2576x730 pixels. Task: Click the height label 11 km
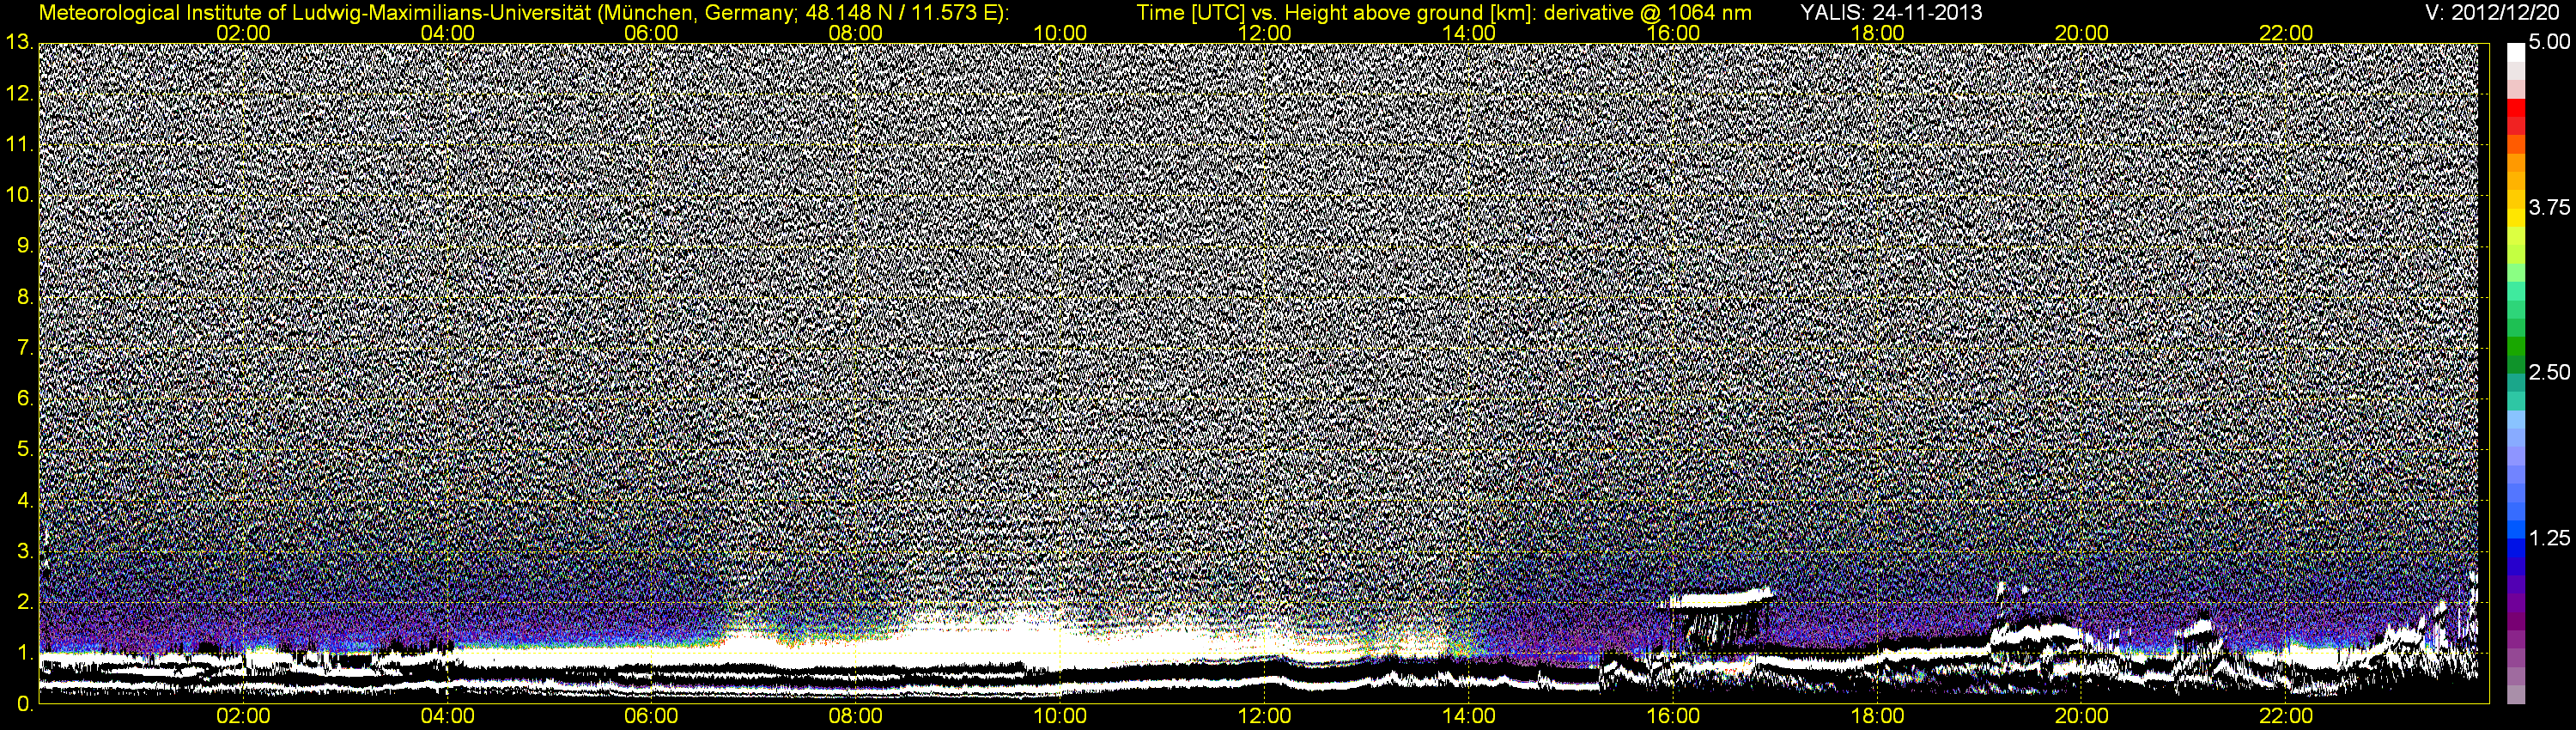click(x=19, y=144)
